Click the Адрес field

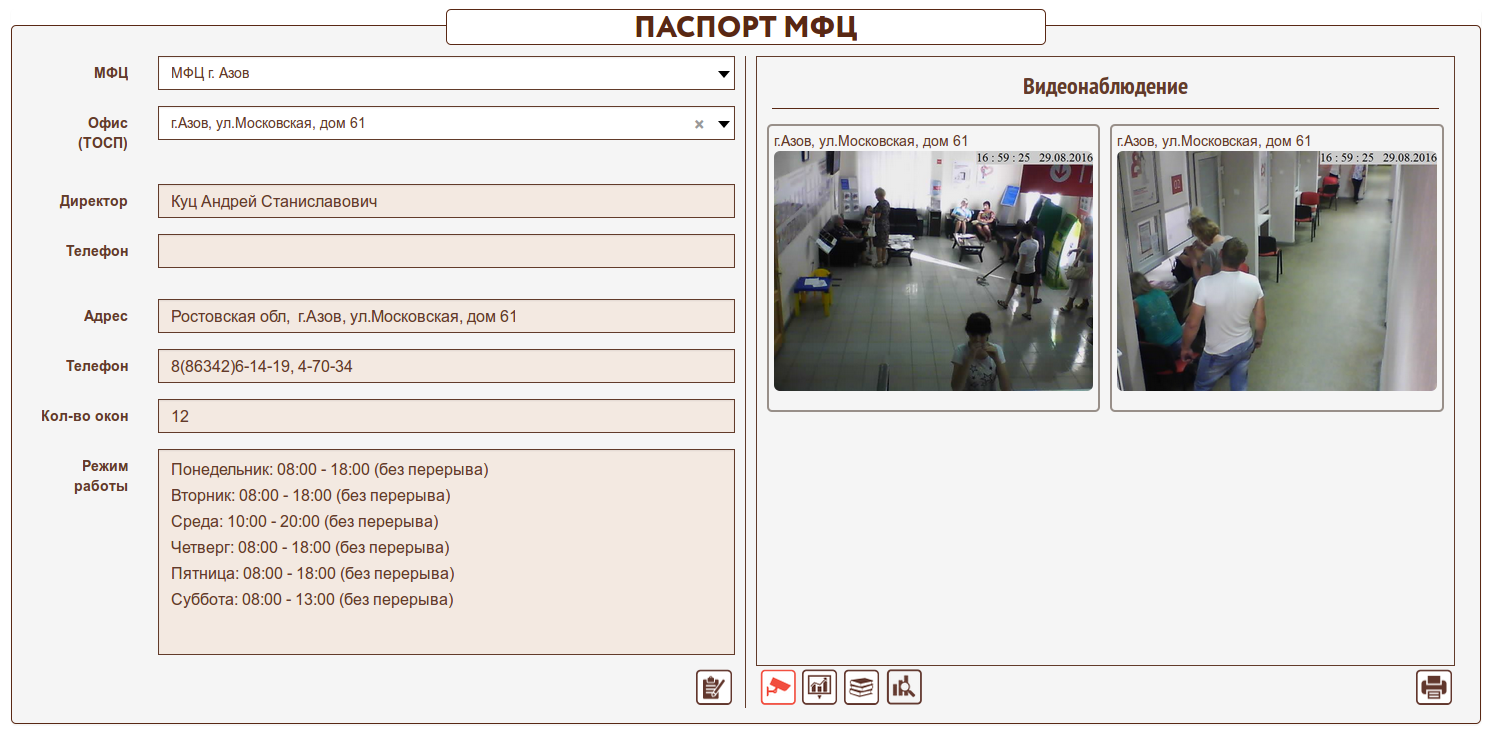pos(446,316)
